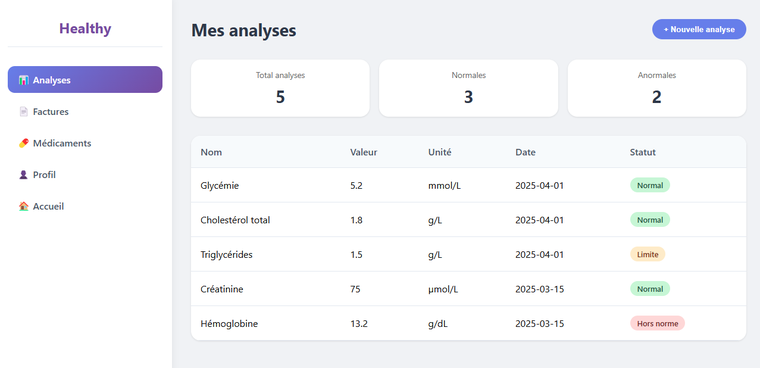This screenshot has height=368, width=760.
Task: Click the Statut column header
Action: click(x=642, y=152)
